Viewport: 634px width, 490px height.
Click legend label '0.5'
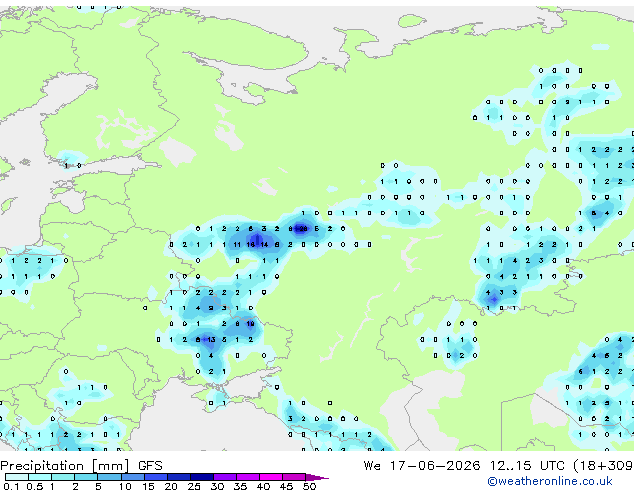35,486
